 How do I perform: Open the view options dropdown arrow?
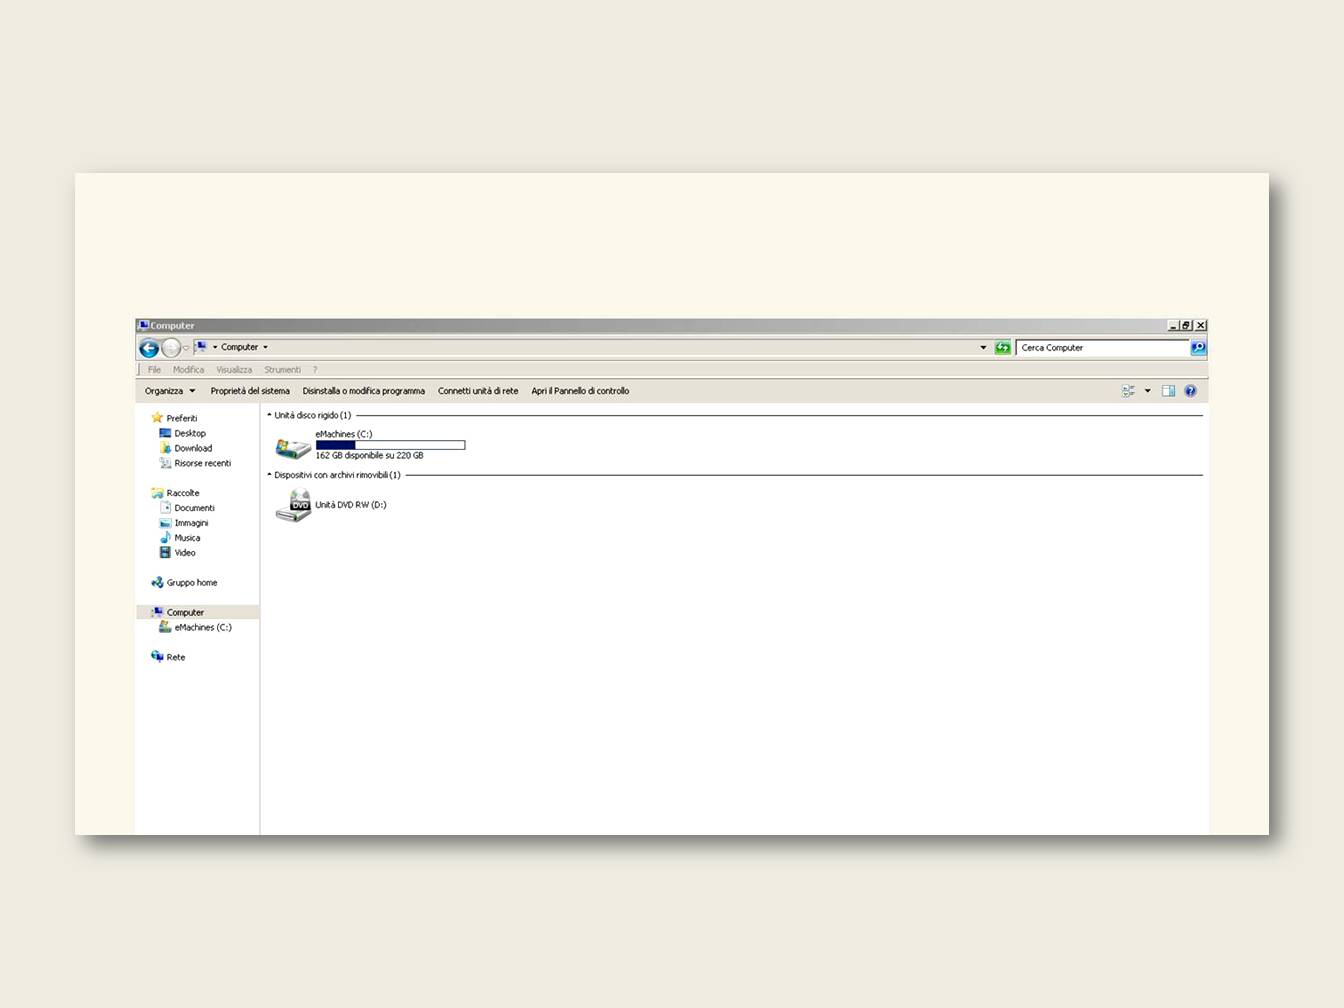coord(1147,391)
